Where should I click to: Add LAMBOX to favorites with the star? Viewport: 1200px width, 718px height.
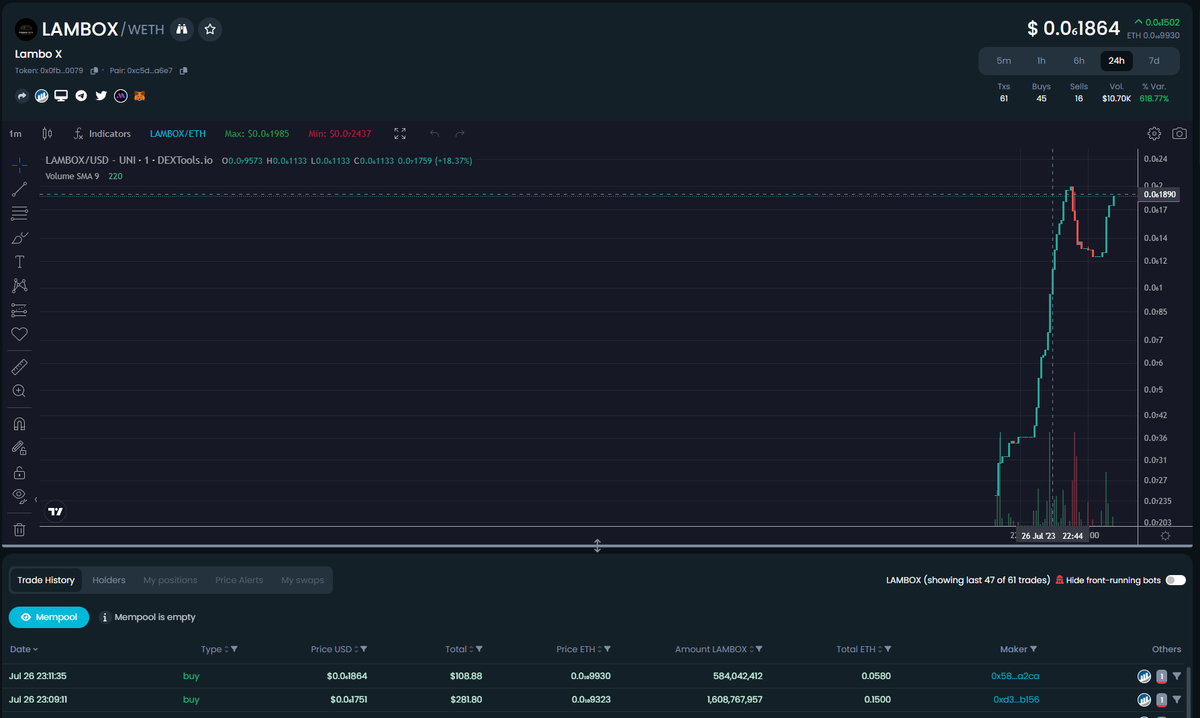pyautogui.click(x=210, y=30)
